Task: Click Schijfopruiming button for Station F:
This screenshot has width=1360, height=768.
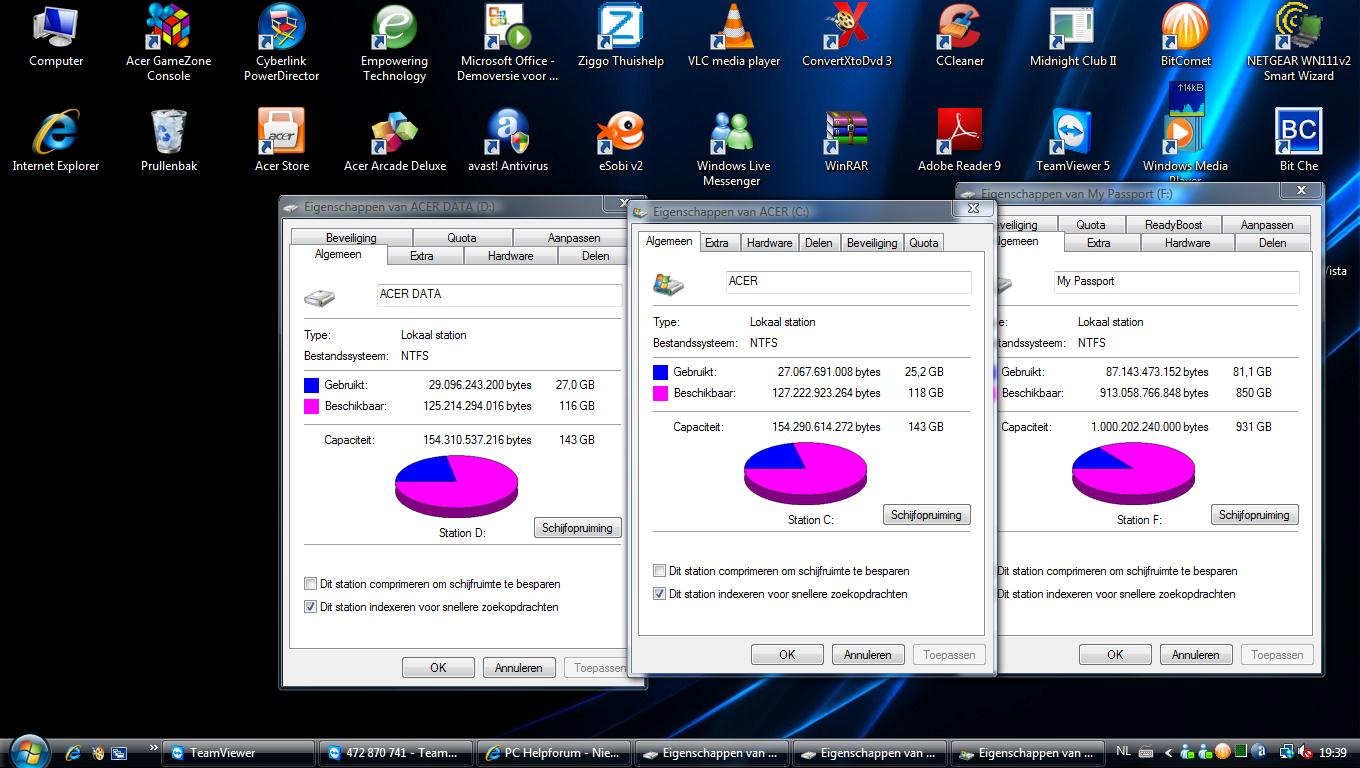Action: 1254,515
